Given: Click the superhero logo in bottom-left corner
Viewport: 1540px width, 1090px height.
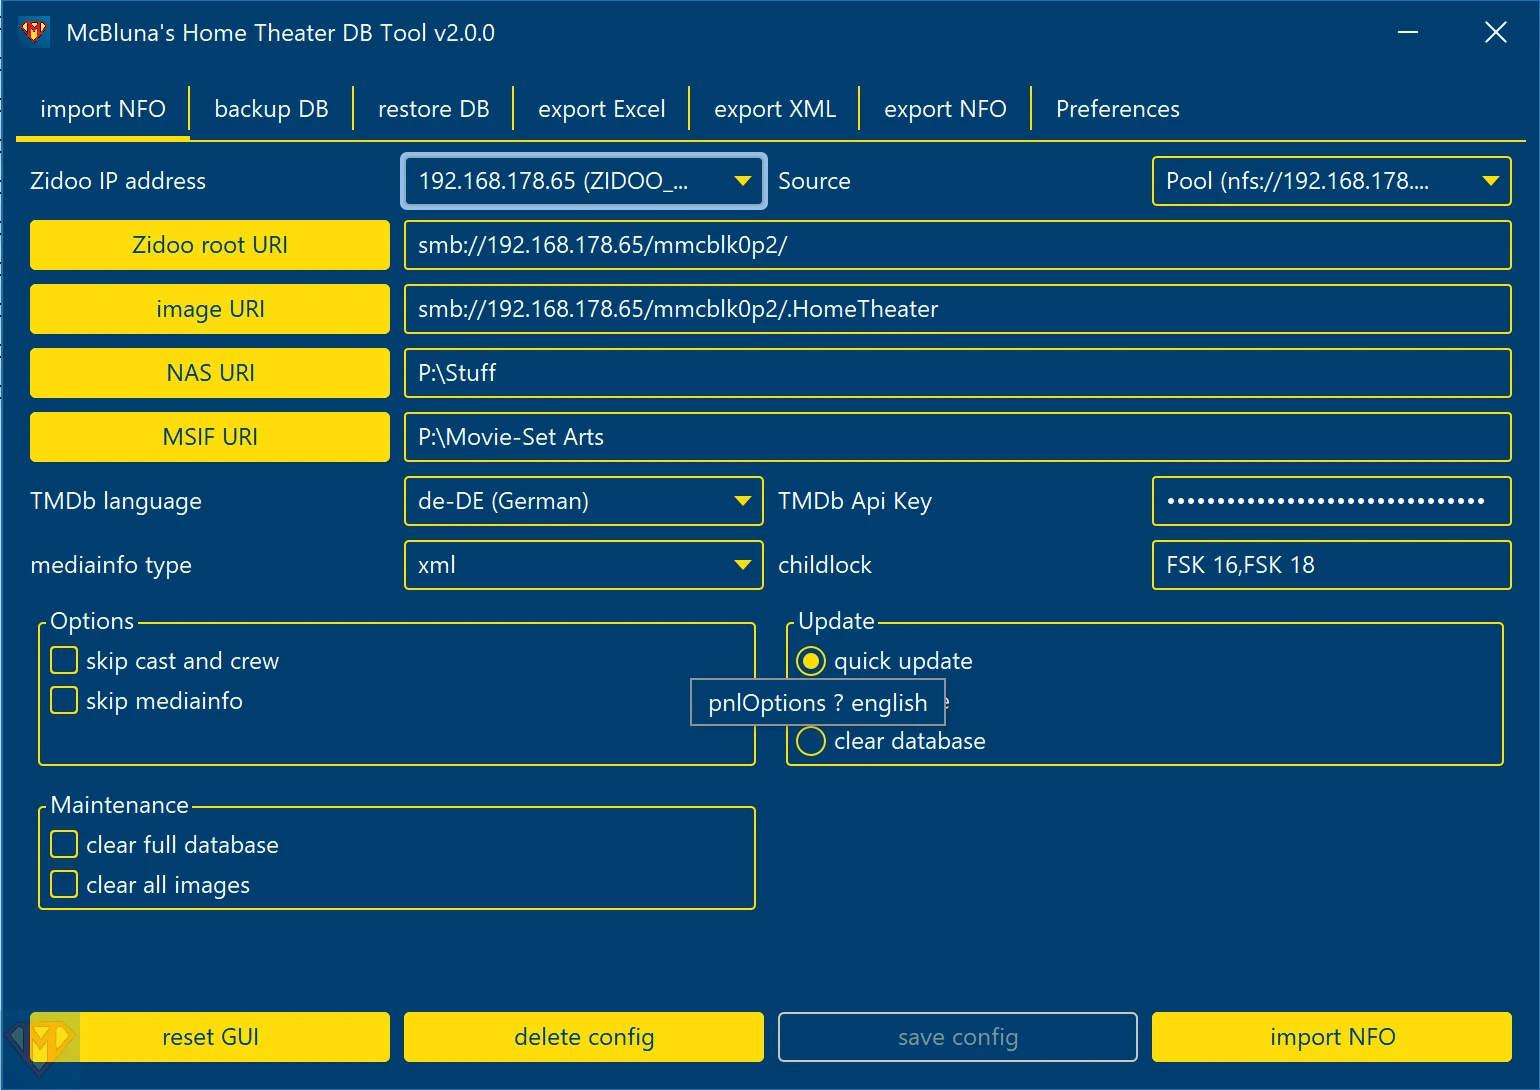Looking at the screenshot, I should point(40,1044).
